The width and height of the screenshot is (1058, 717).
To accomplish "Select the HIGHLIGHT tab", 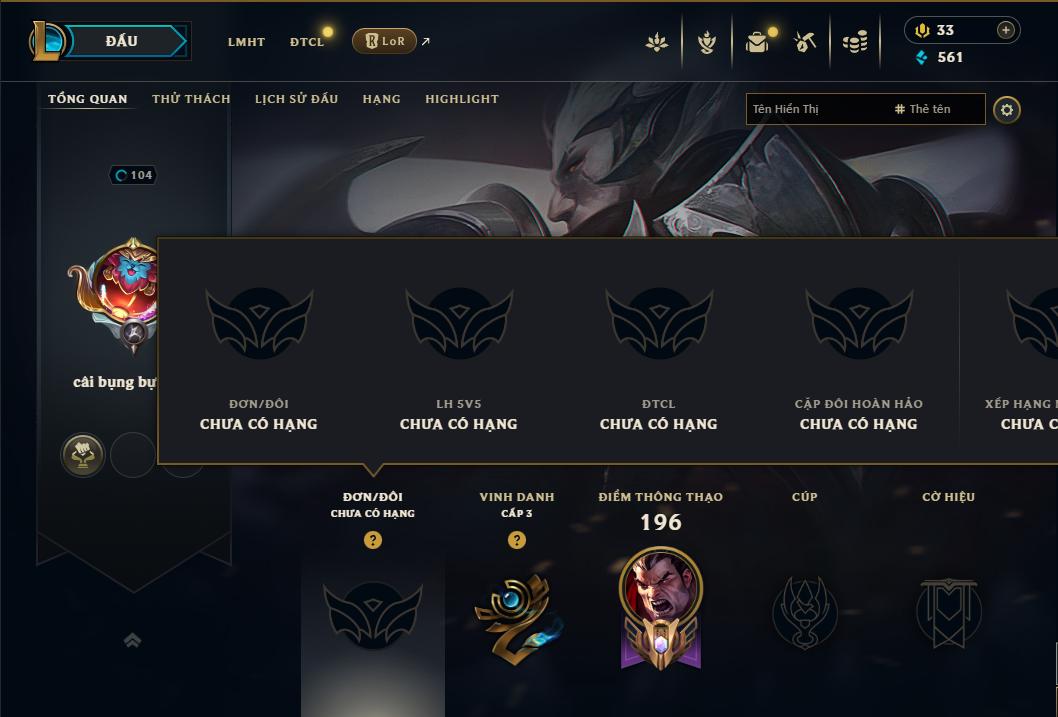I will pyautogui.click(x=462, y=99).
